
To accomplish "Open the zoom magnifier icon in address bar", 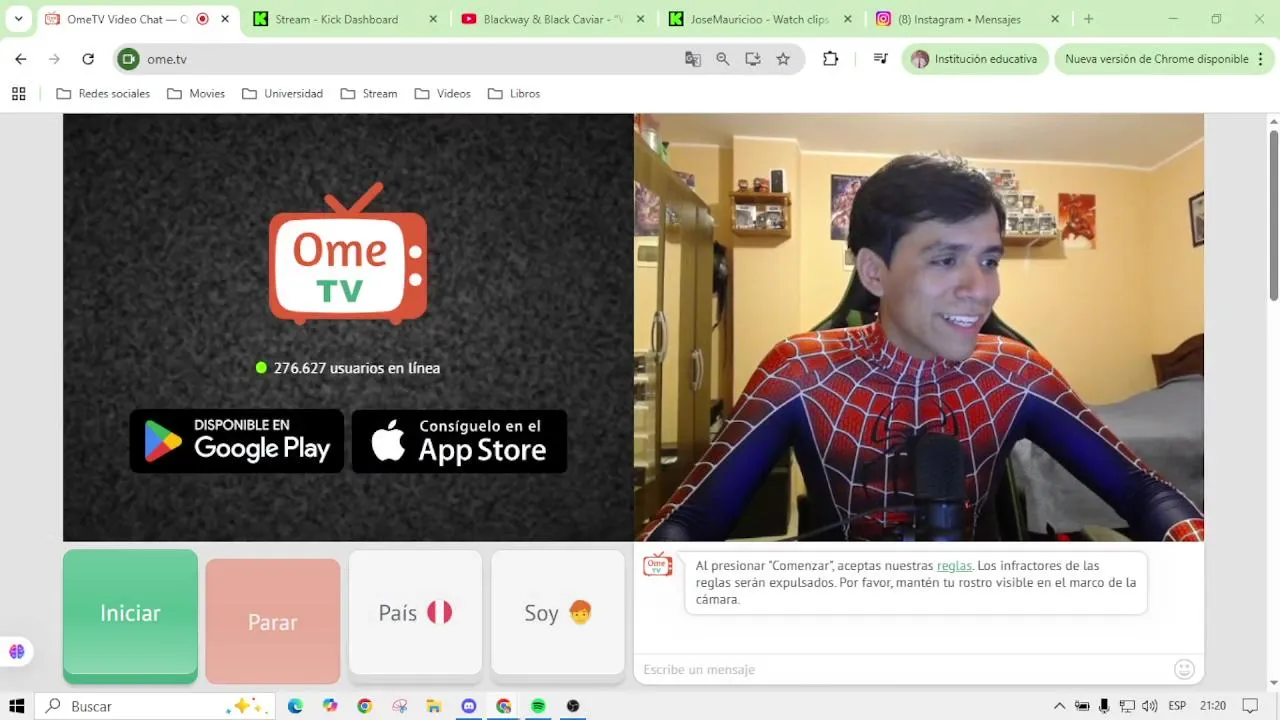I will (723, 59).
